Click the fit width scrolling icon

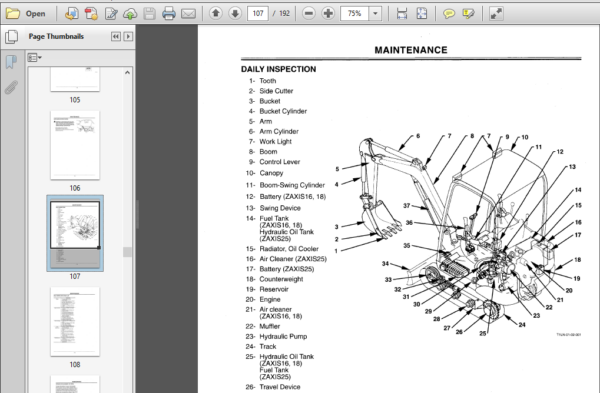[402, 14]
